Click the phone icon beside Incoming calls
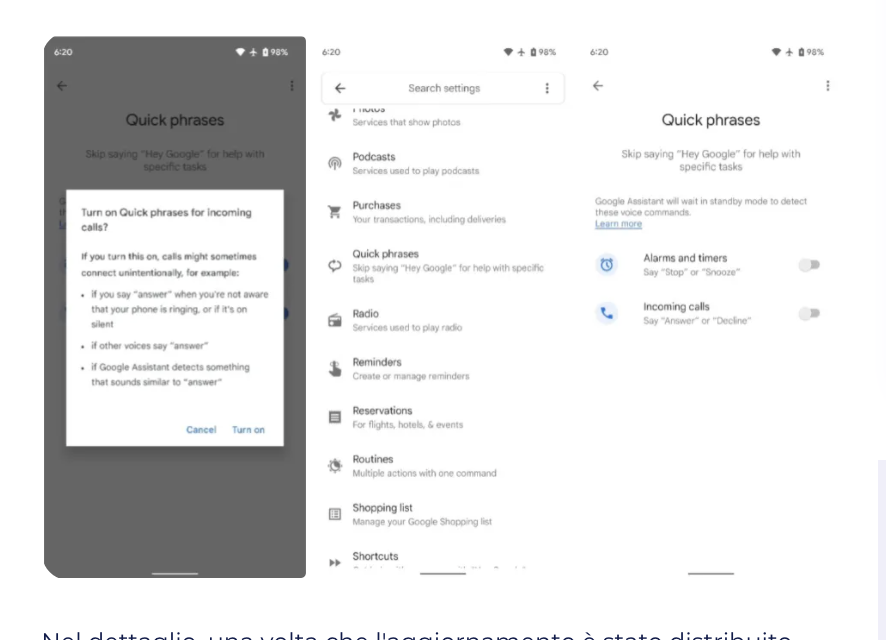 pos(609,314)
